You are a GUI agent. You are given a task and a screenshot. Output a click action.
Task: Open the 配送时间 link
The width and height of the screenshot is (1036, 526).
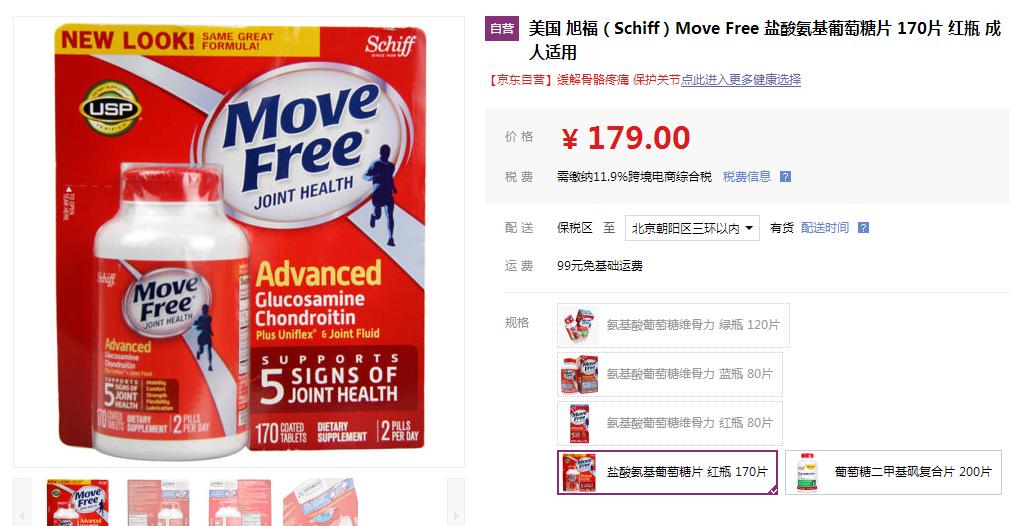[825, 228]
